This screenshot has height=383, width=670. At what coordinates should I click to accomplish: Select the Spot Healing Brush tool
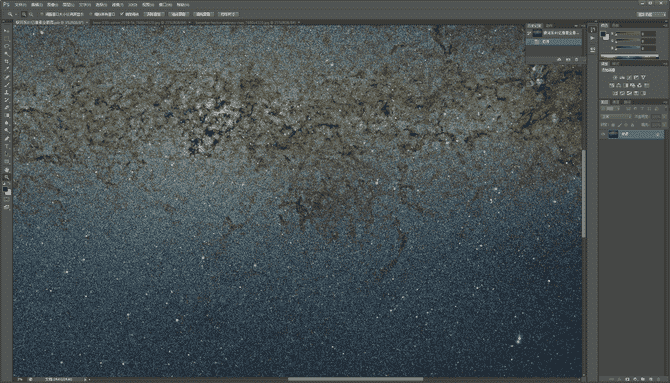pos(6,78)
